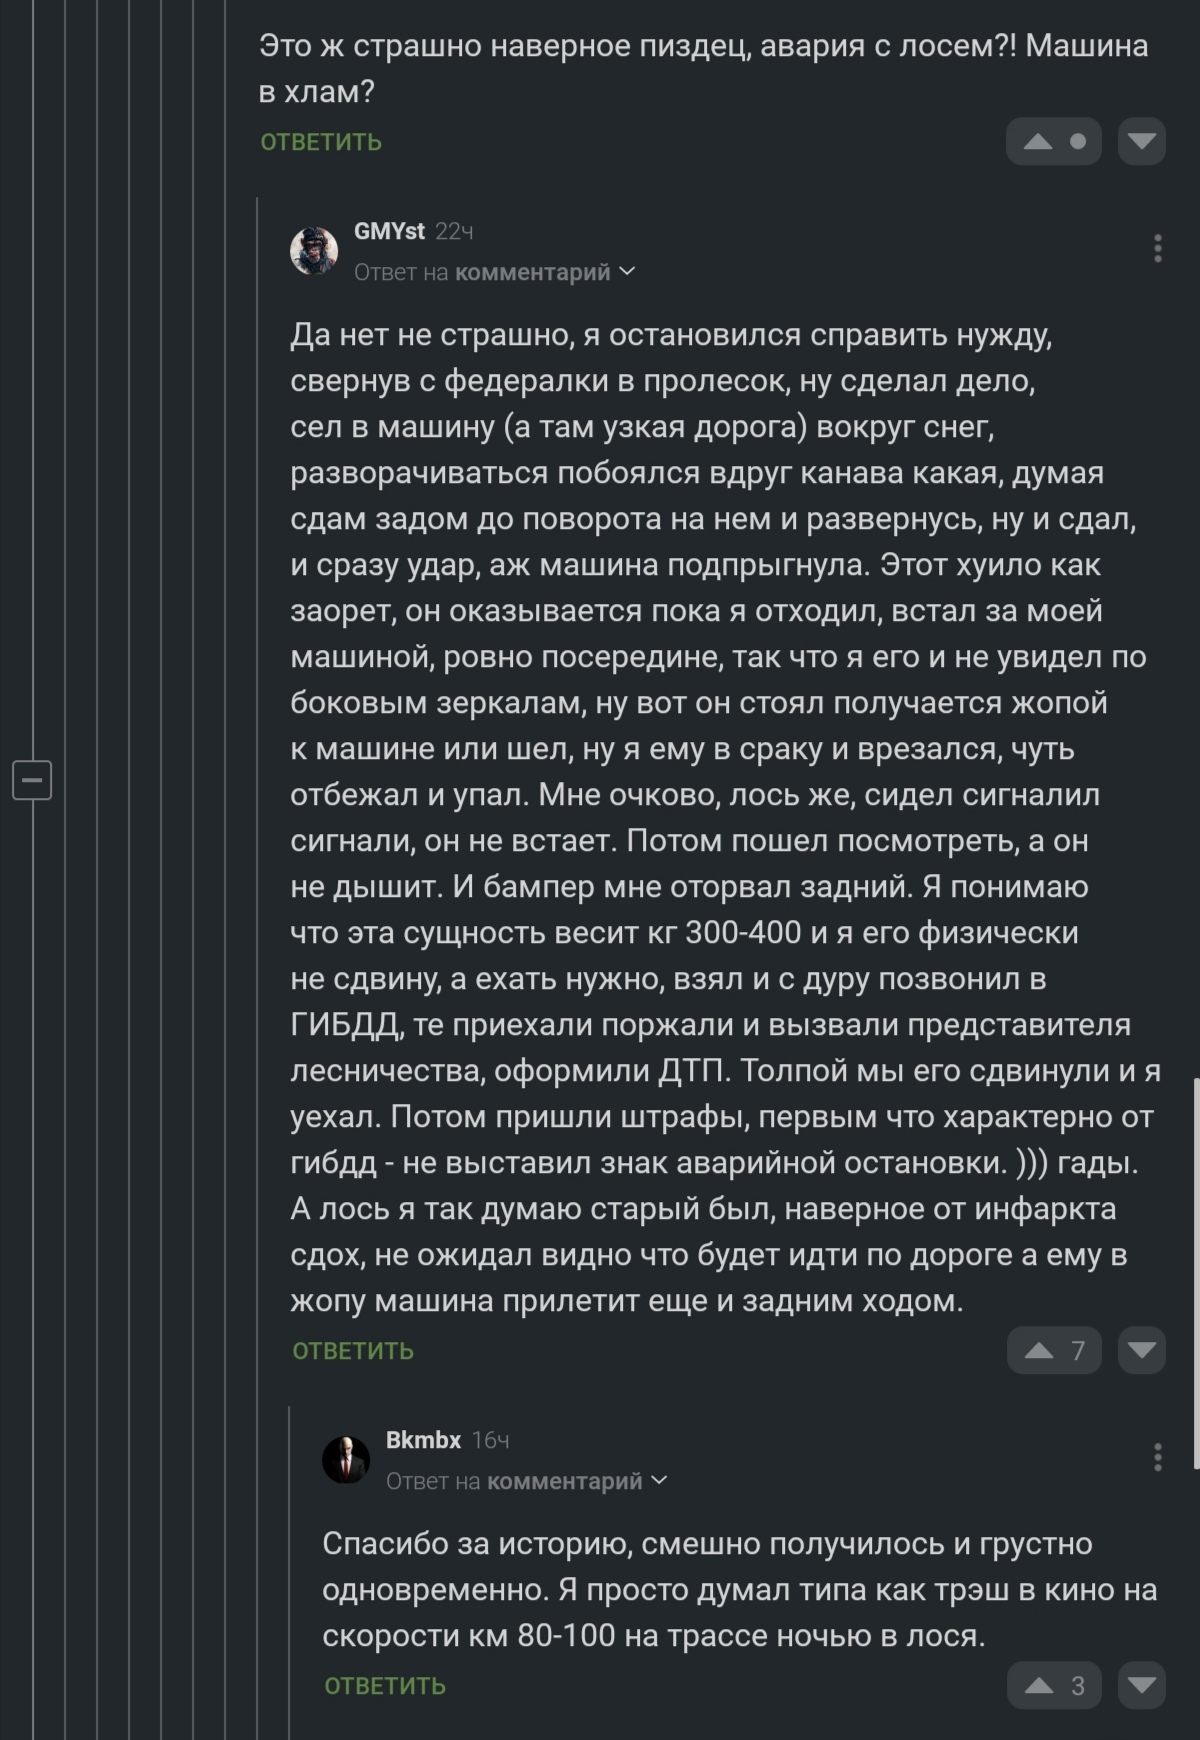Downvote the top comment about moose crash
The width and height of the screenshot is (1200, 1740).
pos(1141,142)
